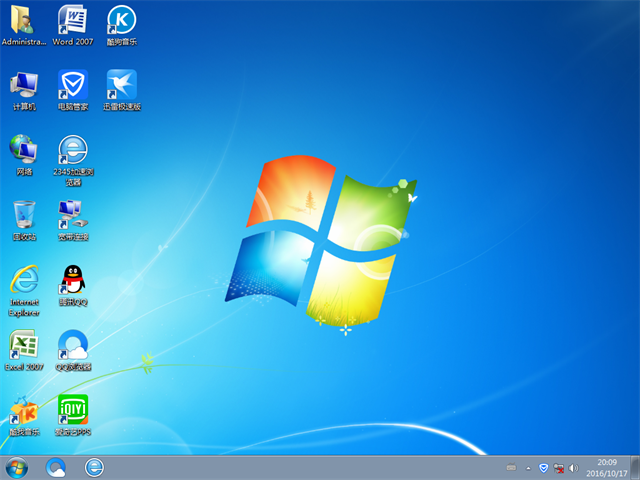Open the Tencent QQ penguin shortcut
Screen dimensions: 640x480
click(72, 280)
